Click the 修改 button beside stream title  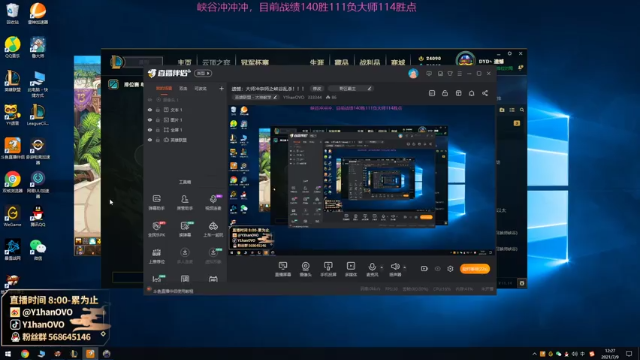317,89
